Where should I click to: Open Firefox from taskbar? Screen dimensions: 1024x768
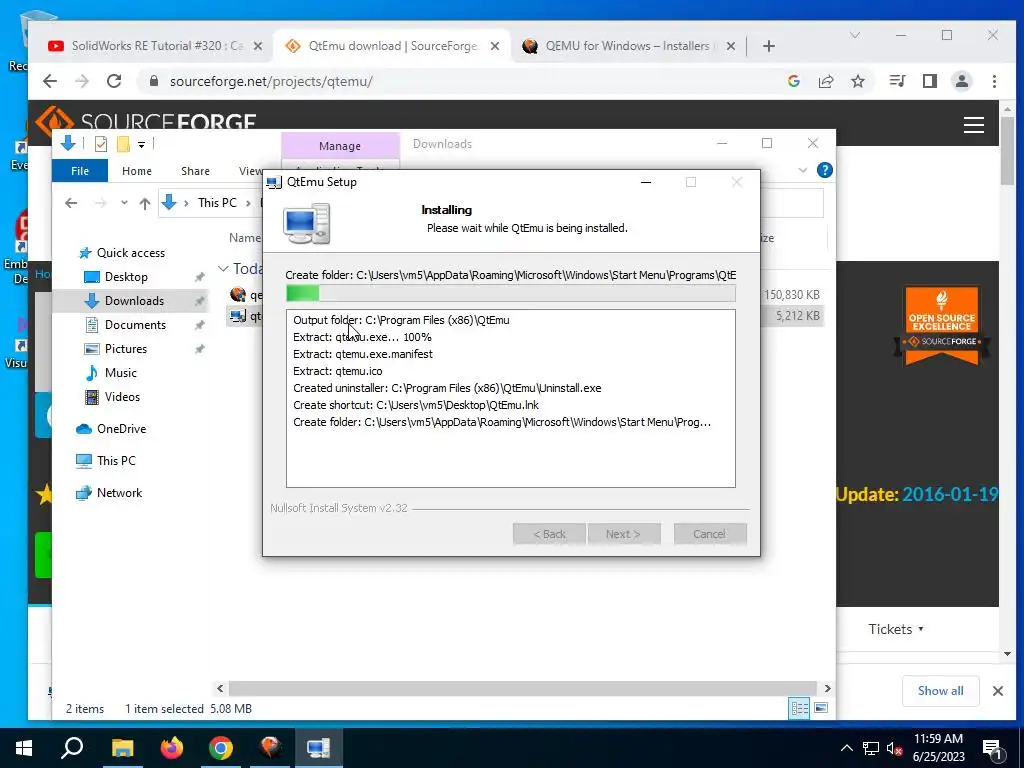click(x=172, y=748)
